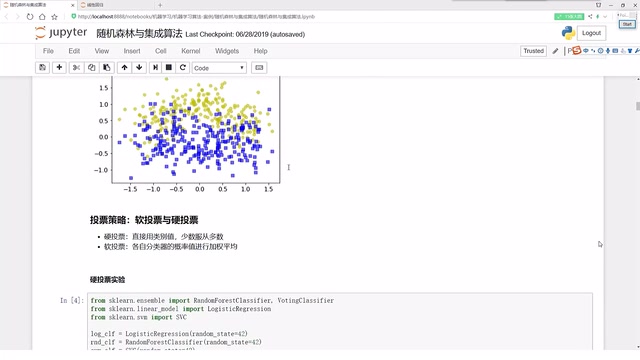Paste cells below in the Jupyter toolbar
The height and width of the screenshot is (360, 640).
coord(107,68)
